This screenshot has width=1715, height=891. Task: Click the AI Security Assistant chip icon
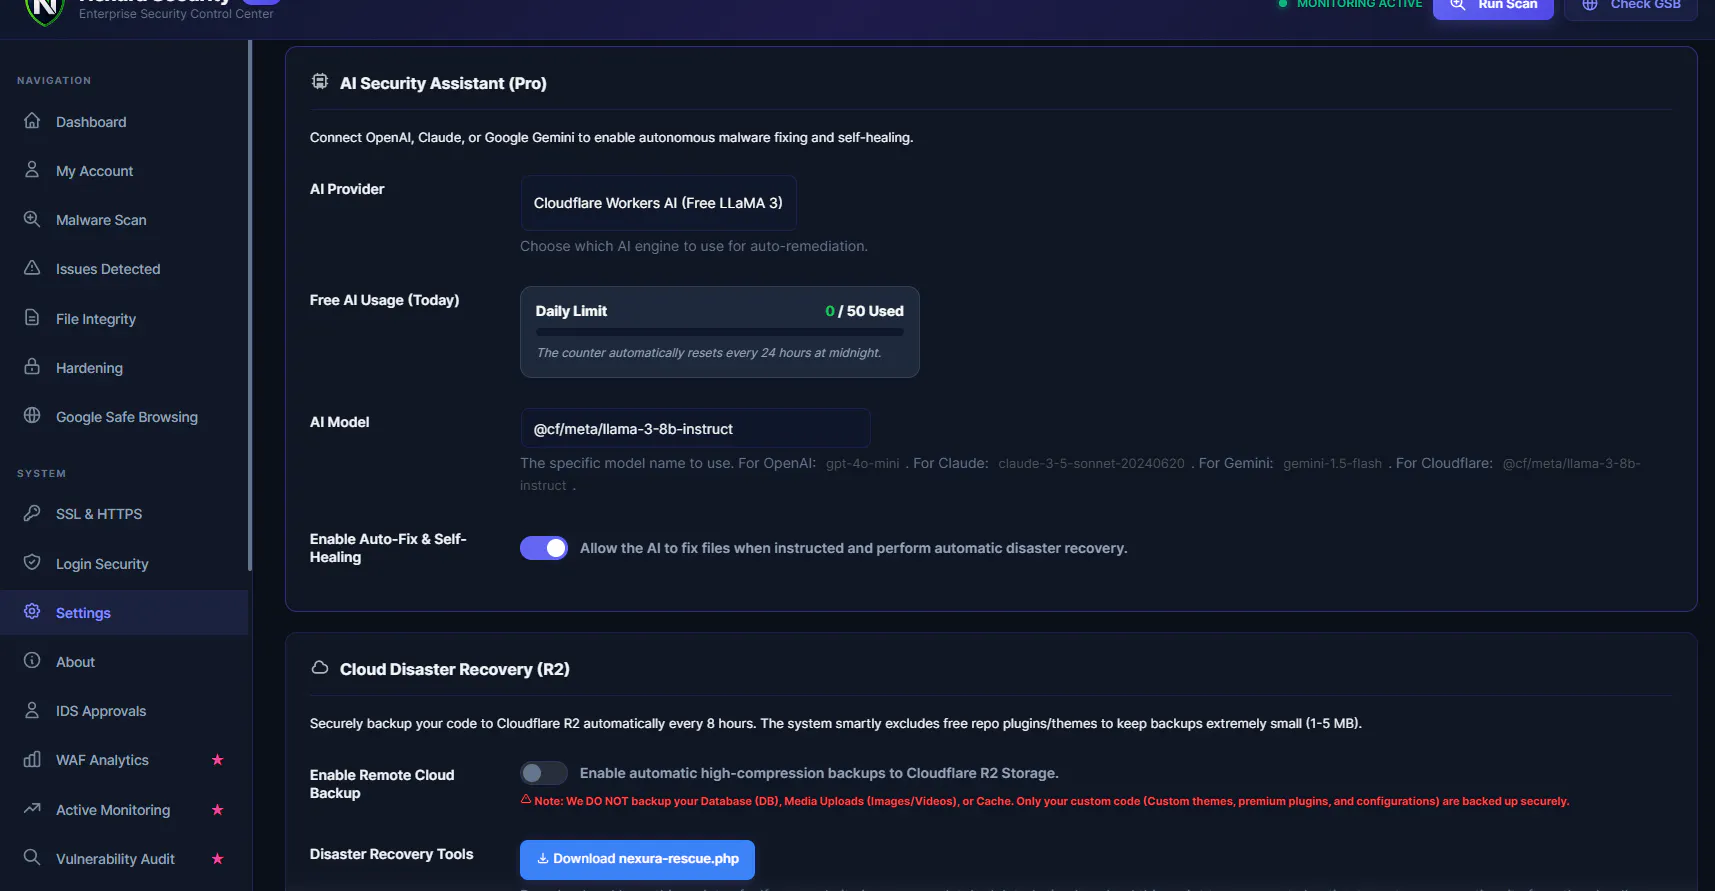tap(320, 82)
